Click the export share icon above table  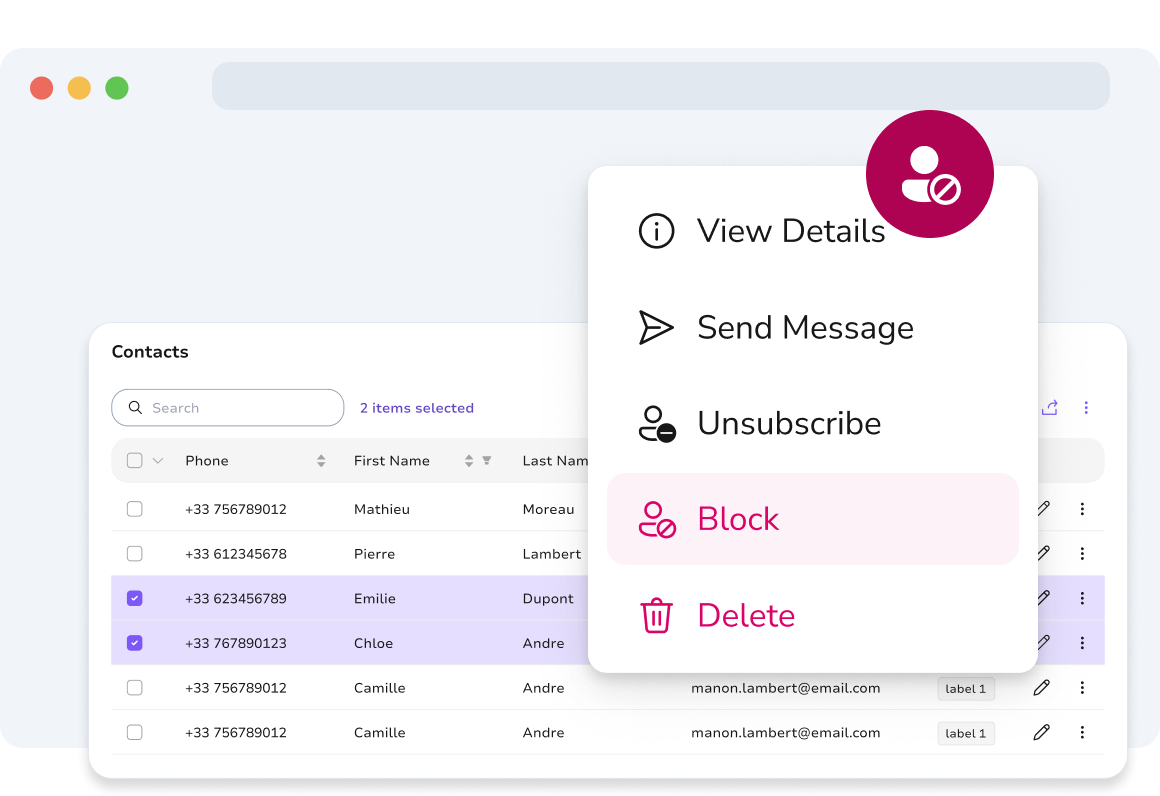tap(1049, 408)
